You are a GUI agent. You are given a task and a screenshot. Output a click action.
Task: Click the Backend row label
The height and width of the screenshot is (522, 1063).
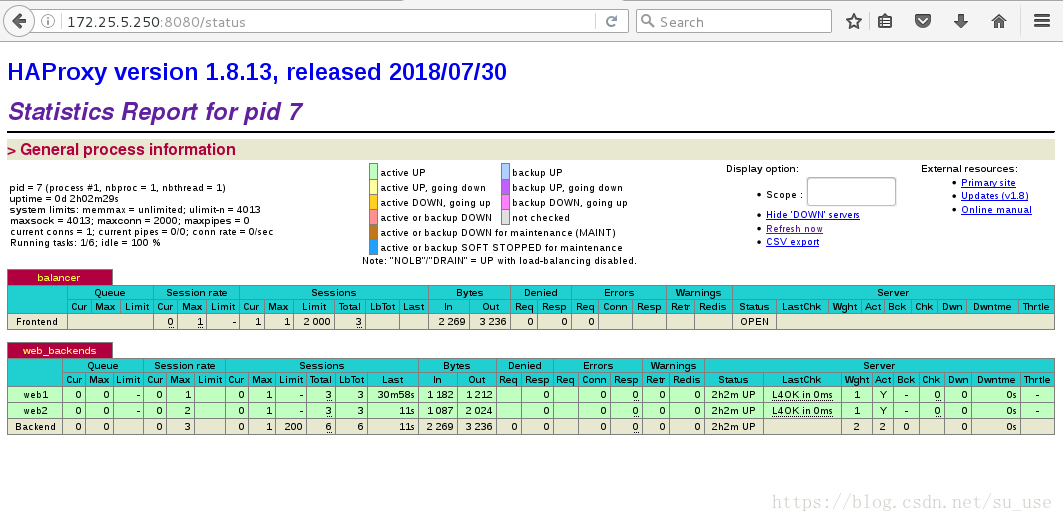(x=35, y=426)
